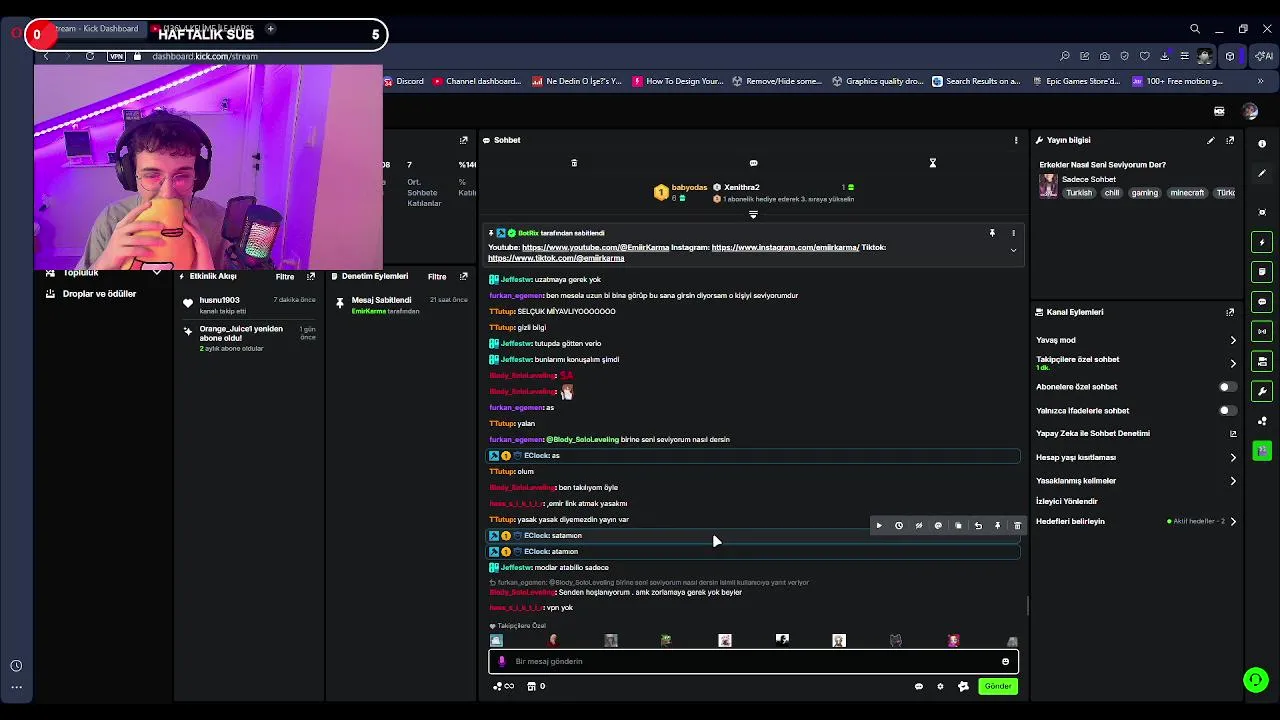Click the 'husnu1903' follow activity entry

pyautogui.click(x=250, y=305)
